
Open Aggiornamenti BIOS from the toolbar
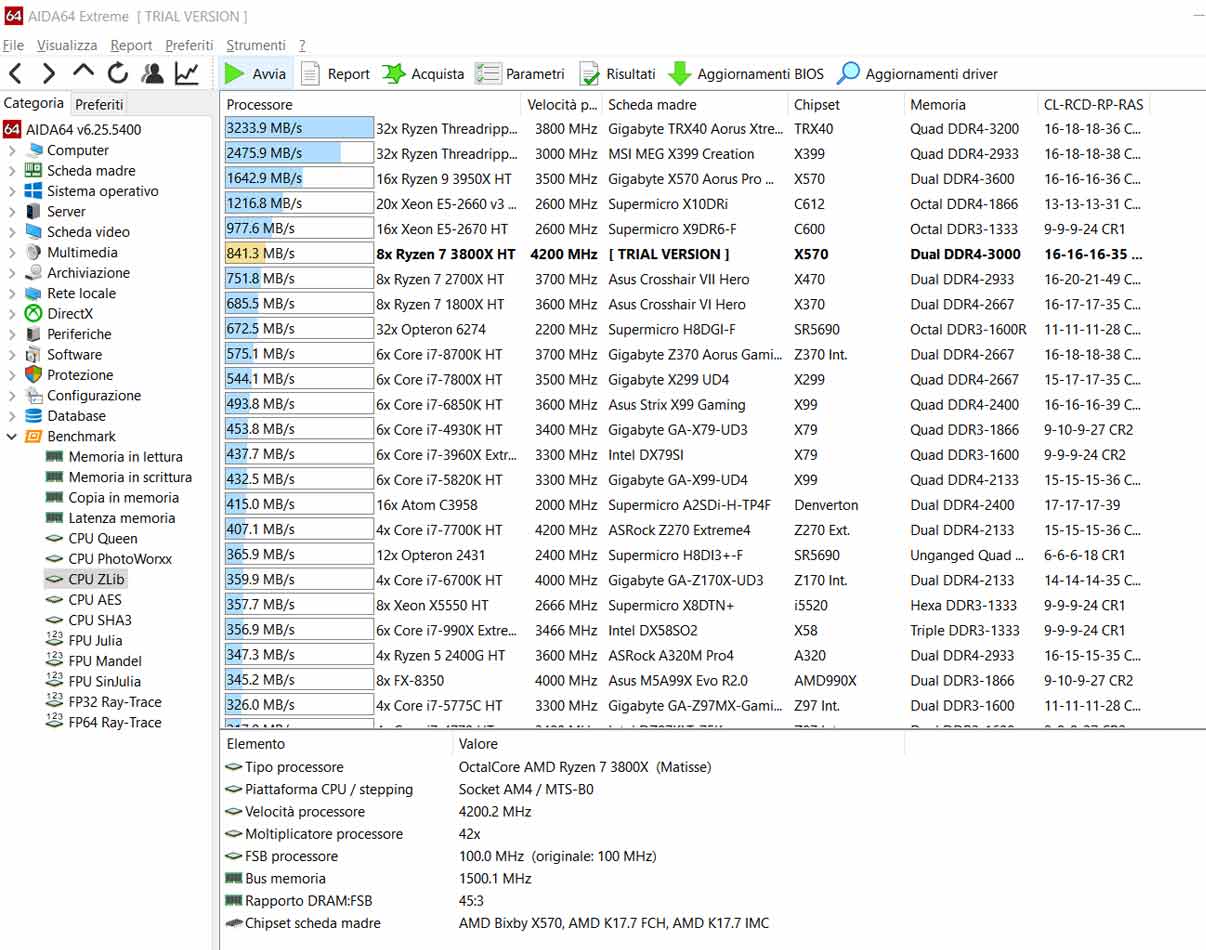pos(746,74)
